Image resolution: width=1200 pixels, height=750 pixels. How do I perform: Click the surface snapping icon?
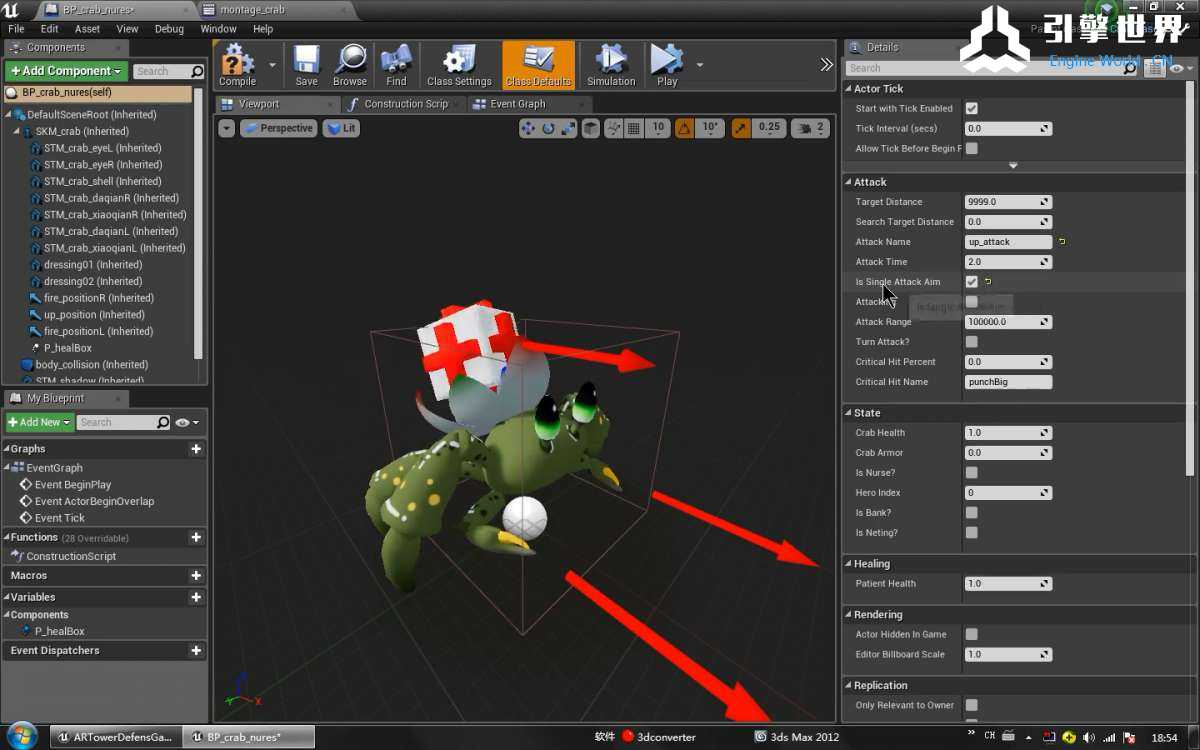click(614, 128)
